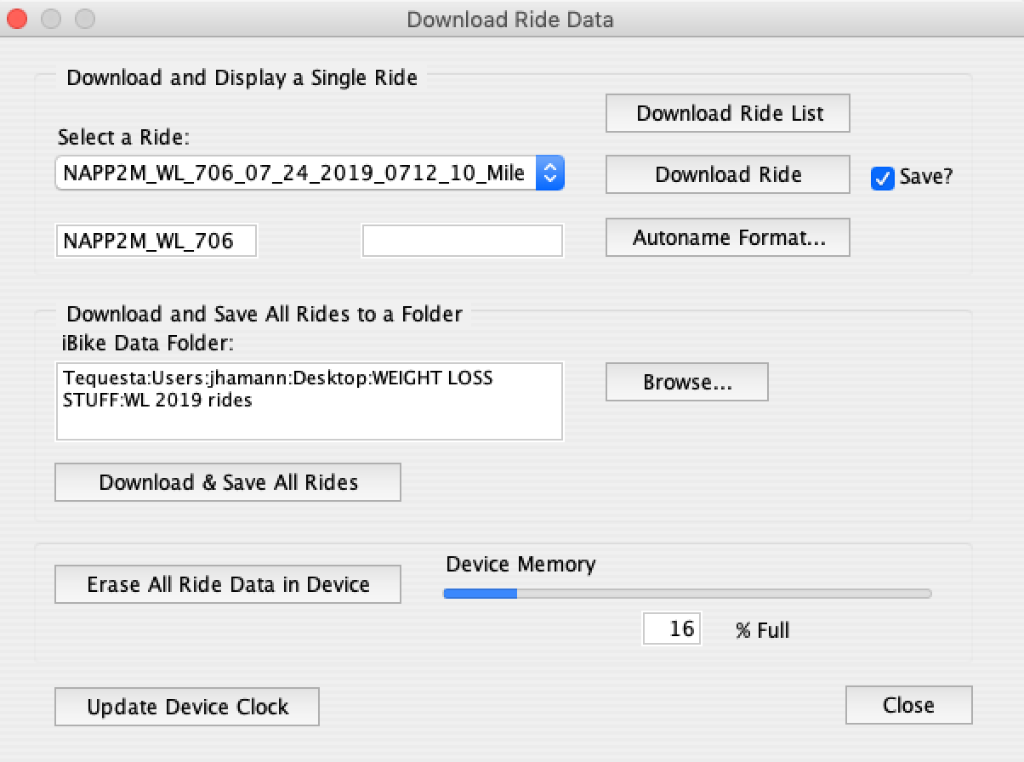Click the red window close button

17,19
